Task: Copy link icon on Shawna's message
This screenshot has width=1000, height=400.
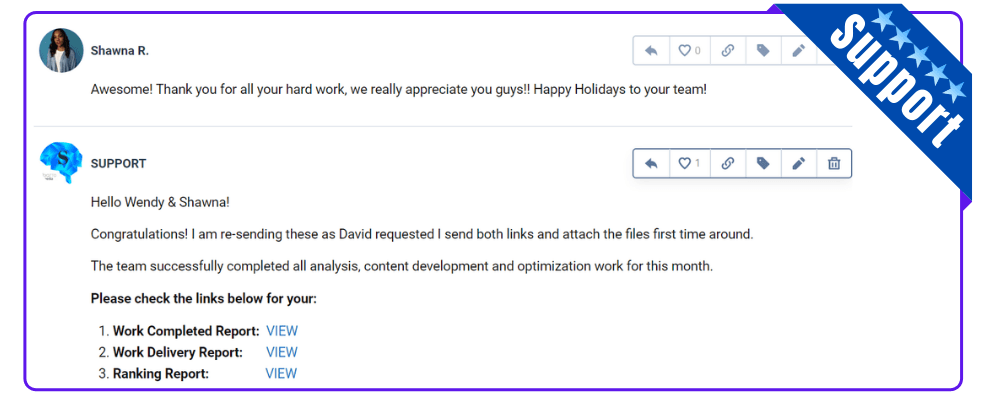Action: [728, 50]
